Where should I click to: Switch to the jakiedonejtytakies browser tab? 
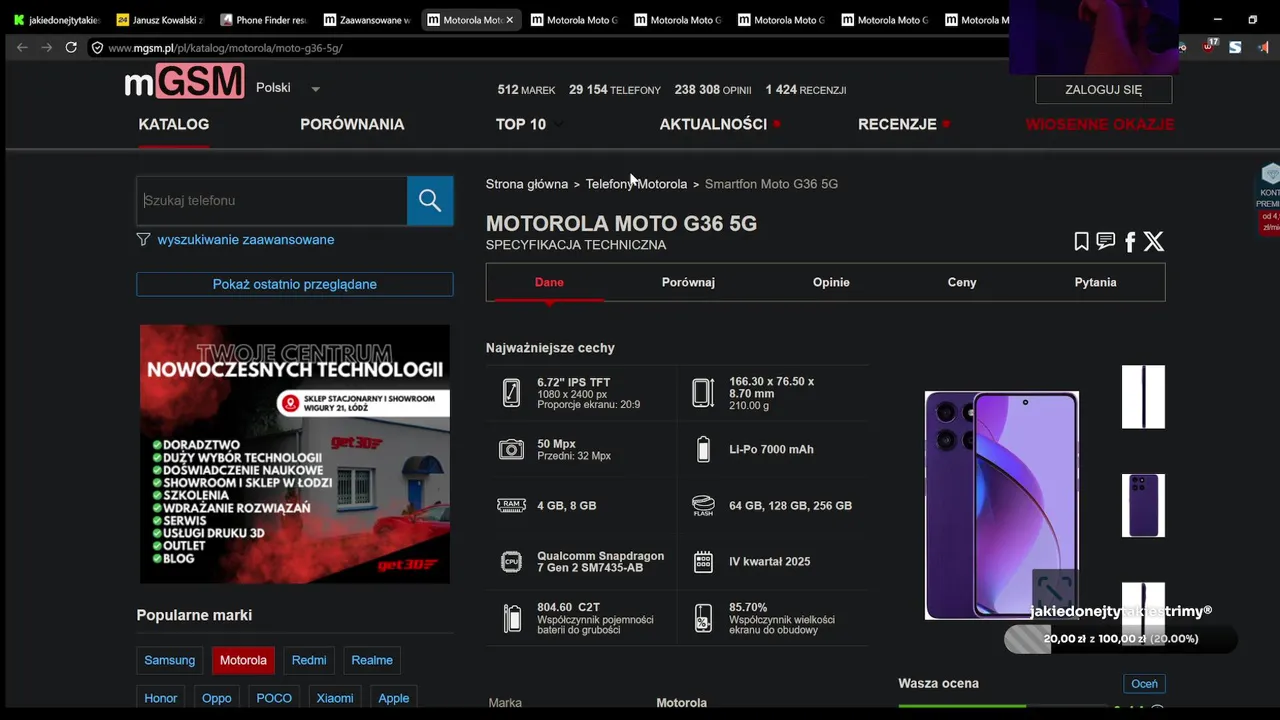57,20
